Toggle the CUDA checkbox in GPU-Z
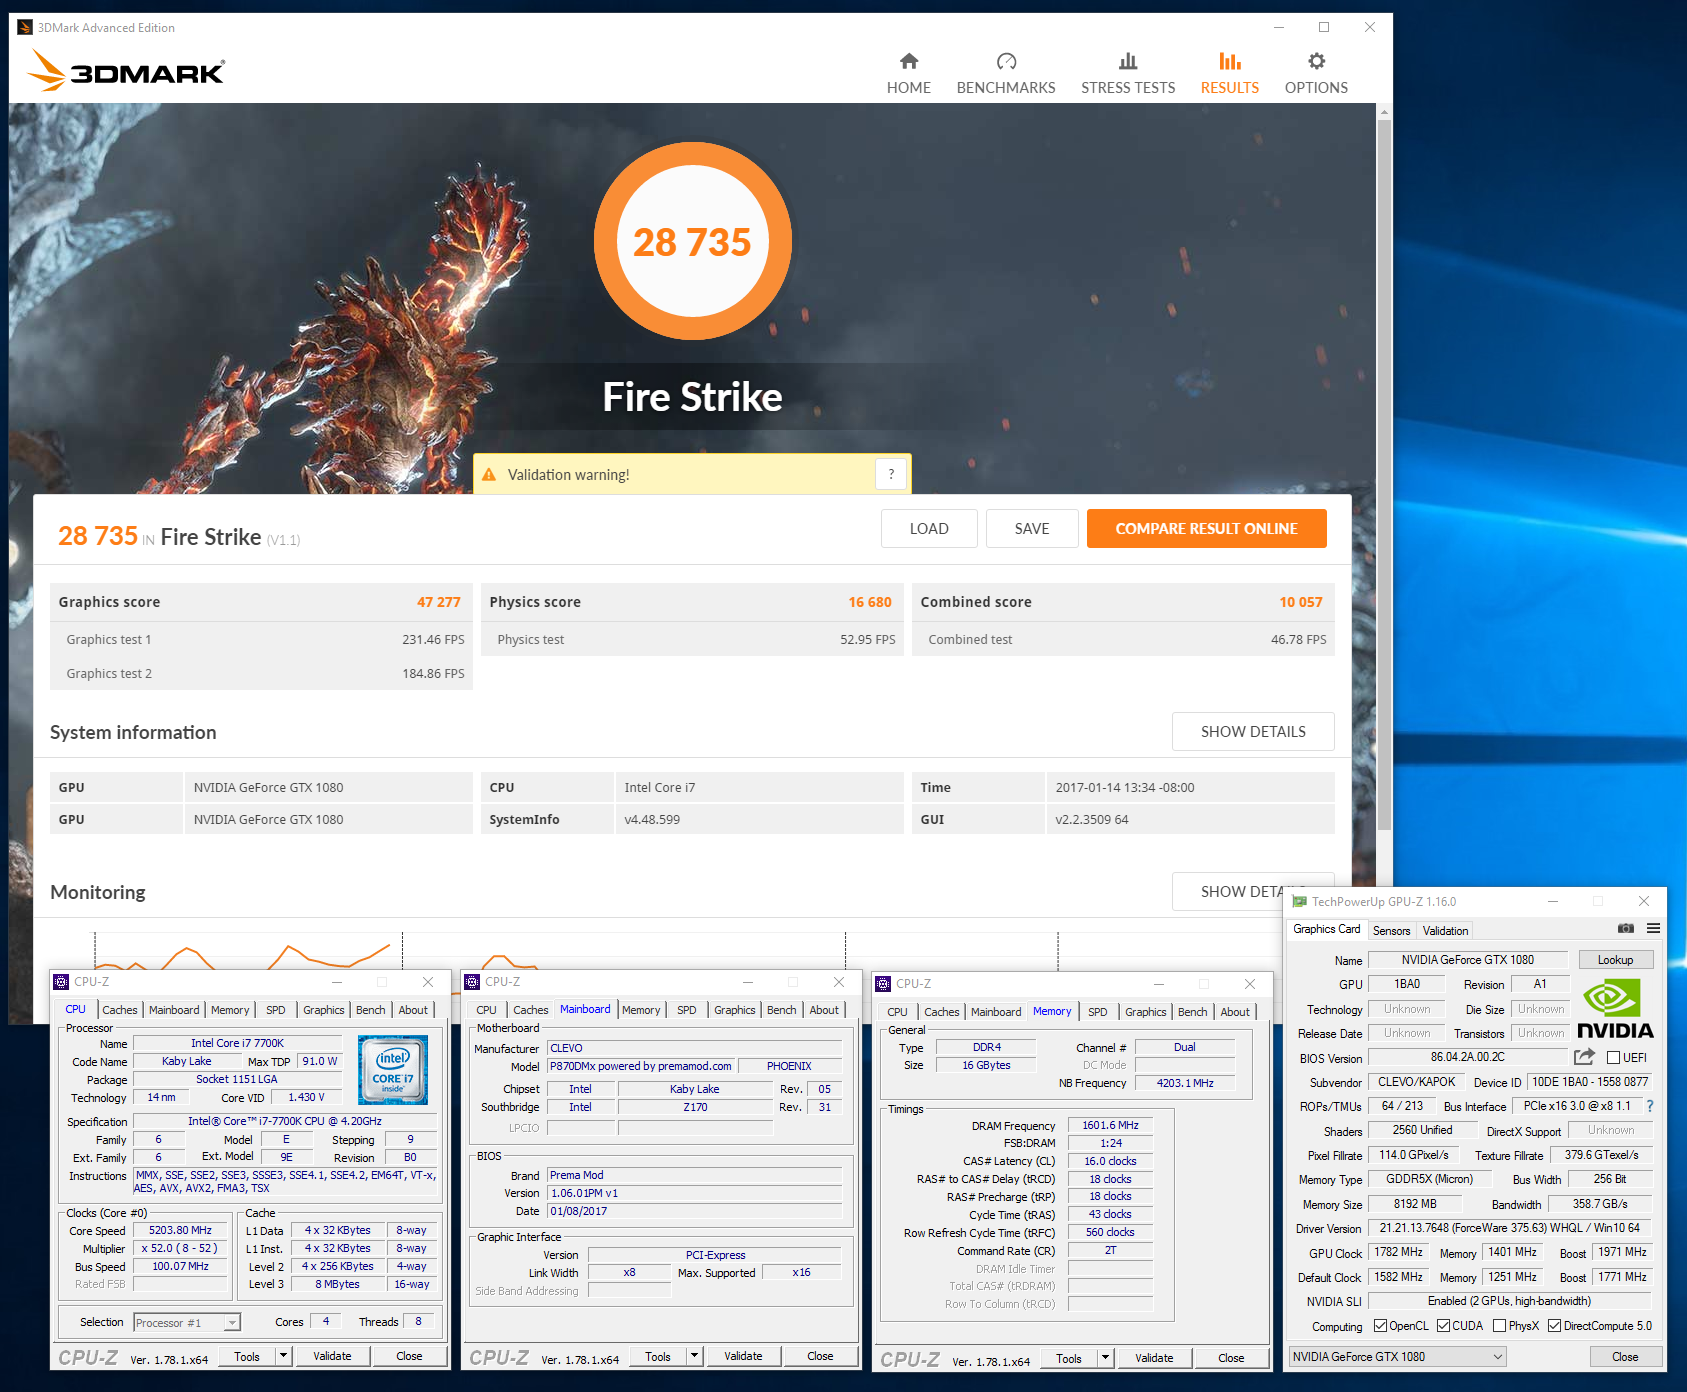This screenshot has width=1687, height=1392. pos(1443,1326)
